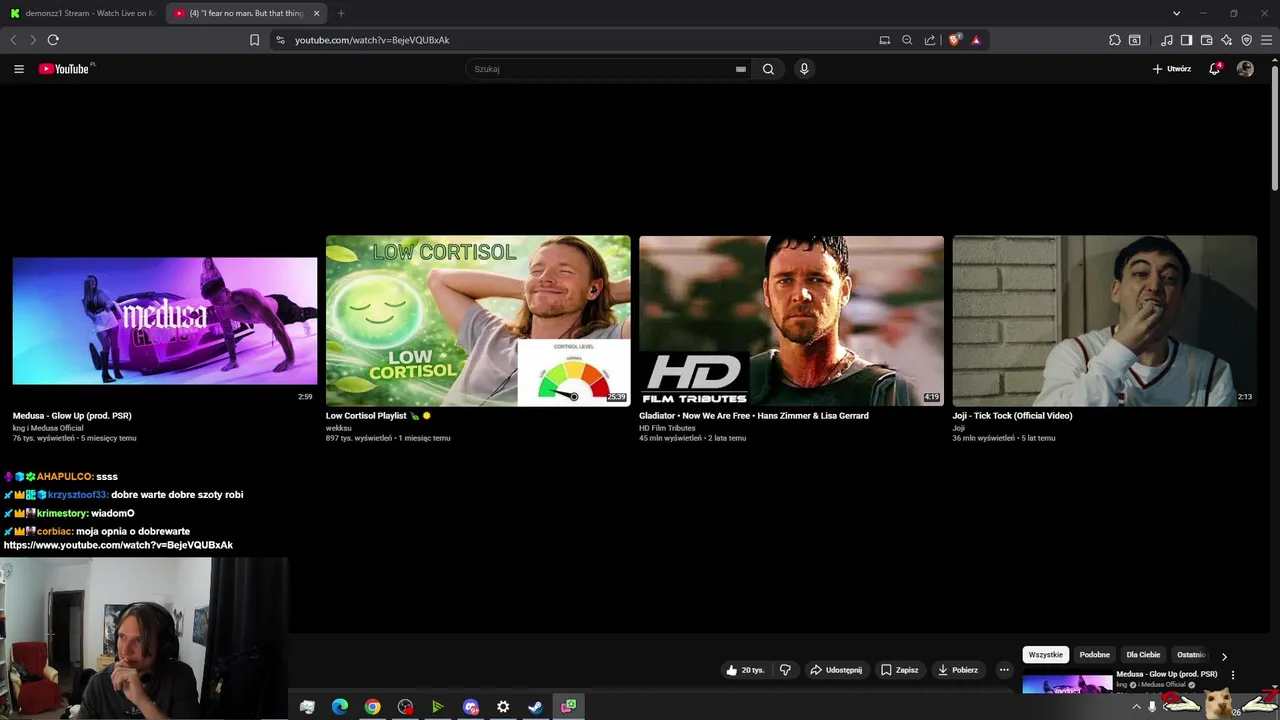Viewport: 1280px width, 720px height.
Task: Bookmark this page using bookmark icon
Action: [254, 40]
